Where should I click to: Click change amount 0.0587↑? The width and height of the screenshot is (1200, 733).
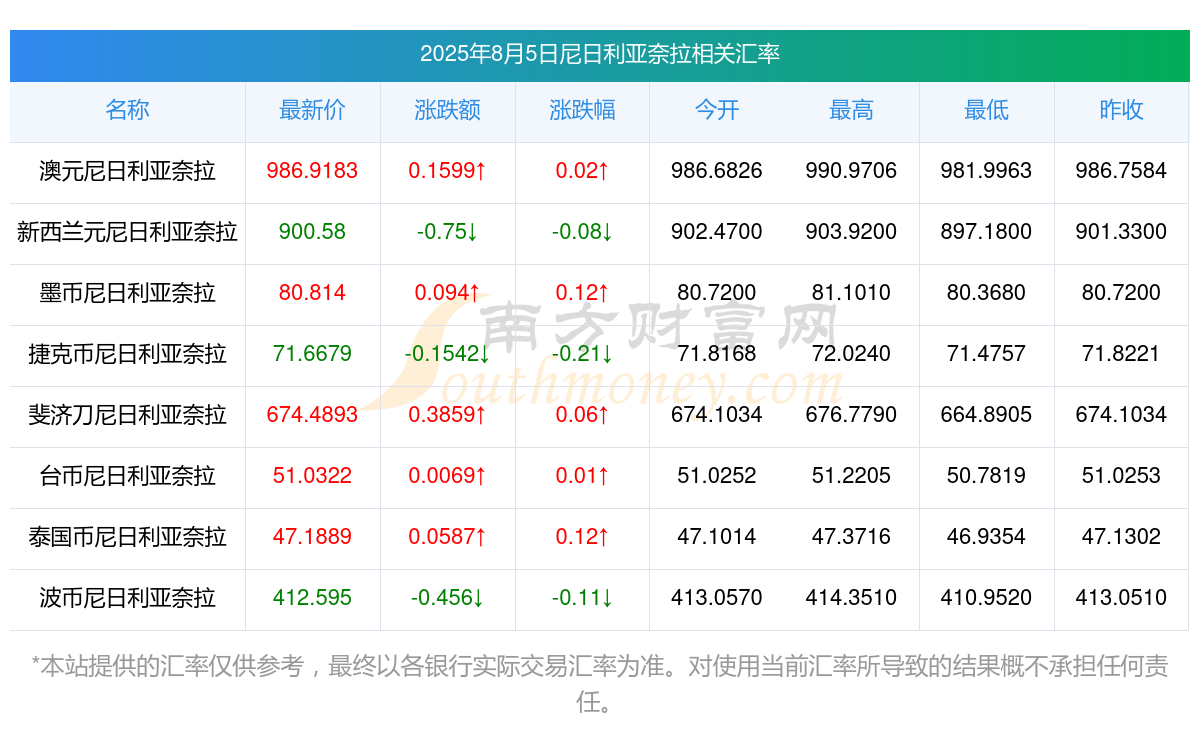coord(447,537)
